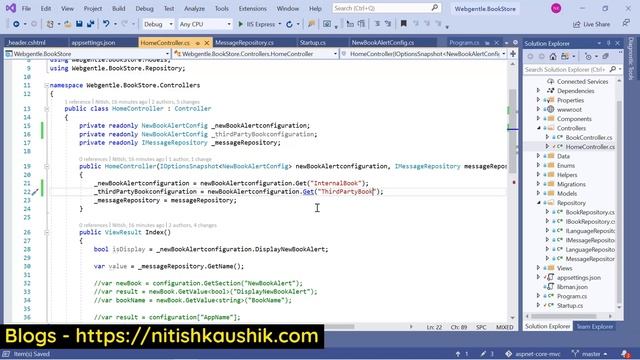Viewport: 640px width, 360px height.
Task: Open the user account avatar
Action: 556,8
